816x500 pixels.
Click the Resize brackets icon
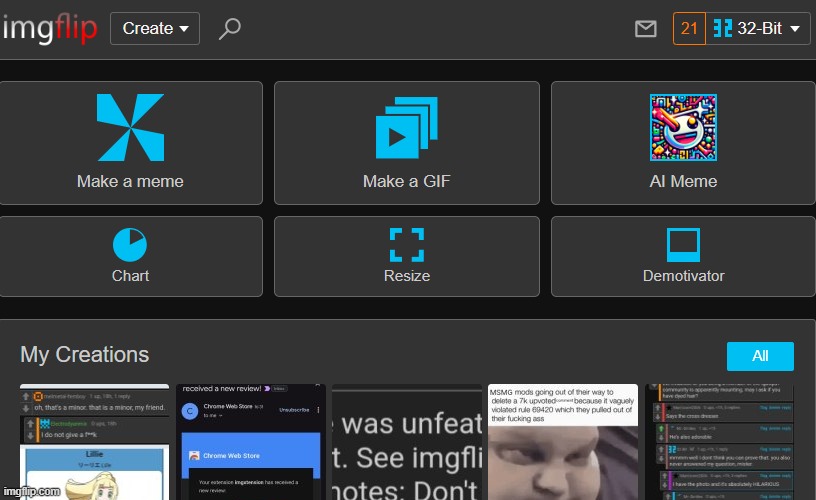(407, 245)
